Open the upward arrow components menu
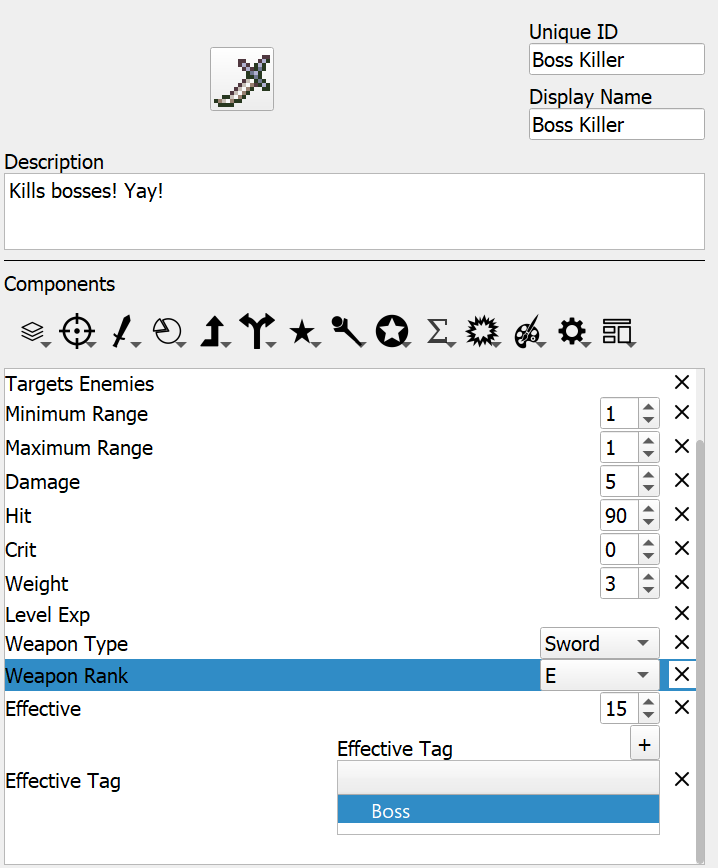 click(214, 331)
